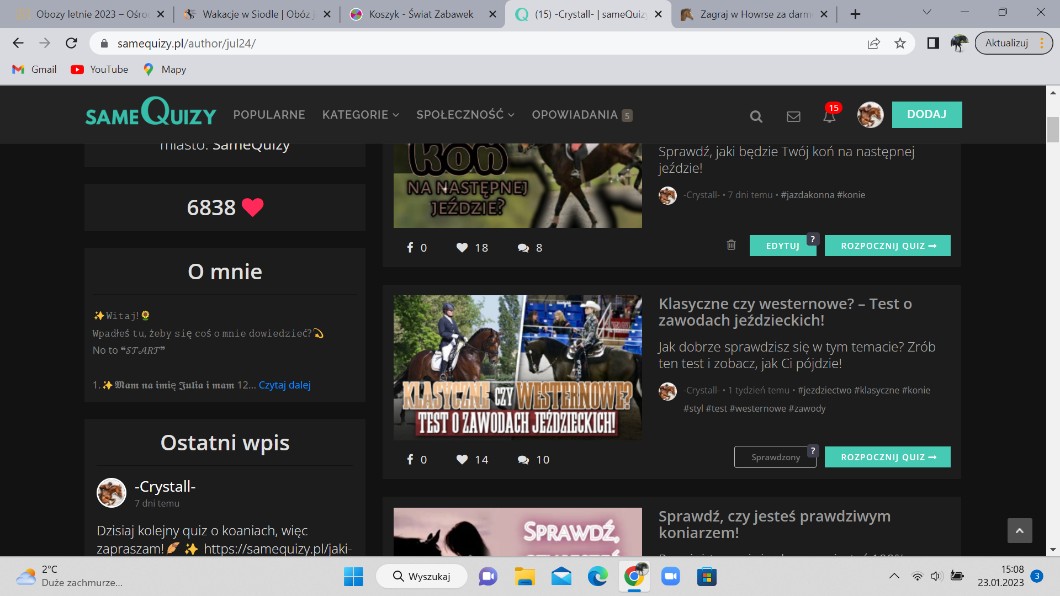
Task: Switch to the Koszyk - Świat Zabawek tab
Action: point(421,15)
